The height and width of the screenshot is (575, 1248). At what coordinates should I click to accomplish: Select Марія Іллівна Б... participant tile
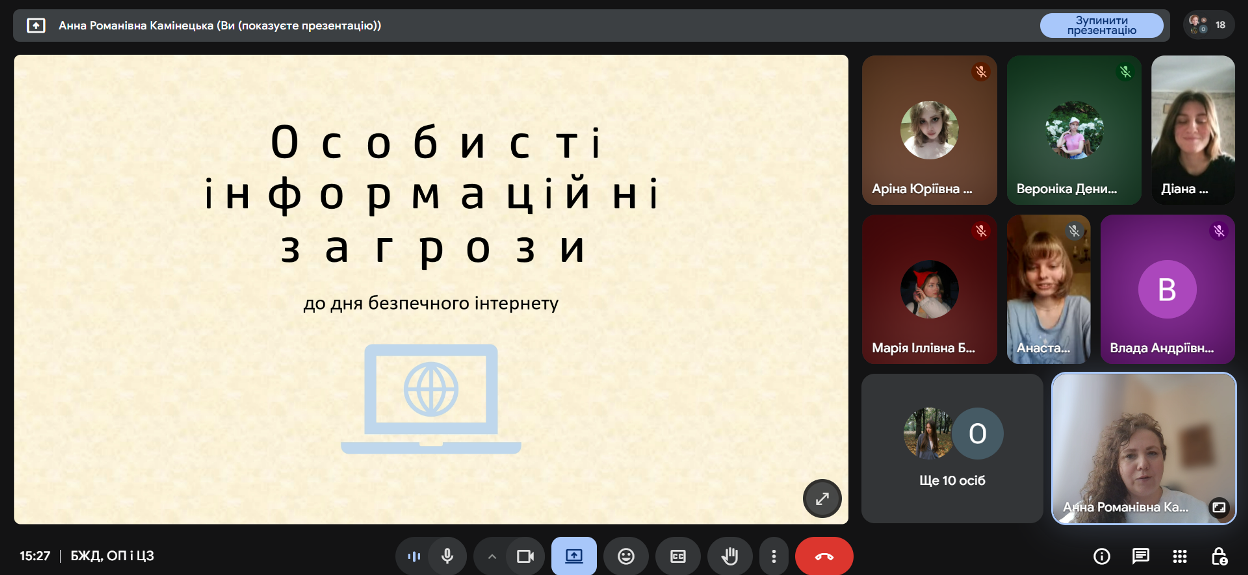pyautogui.click(x=930, y=289)
